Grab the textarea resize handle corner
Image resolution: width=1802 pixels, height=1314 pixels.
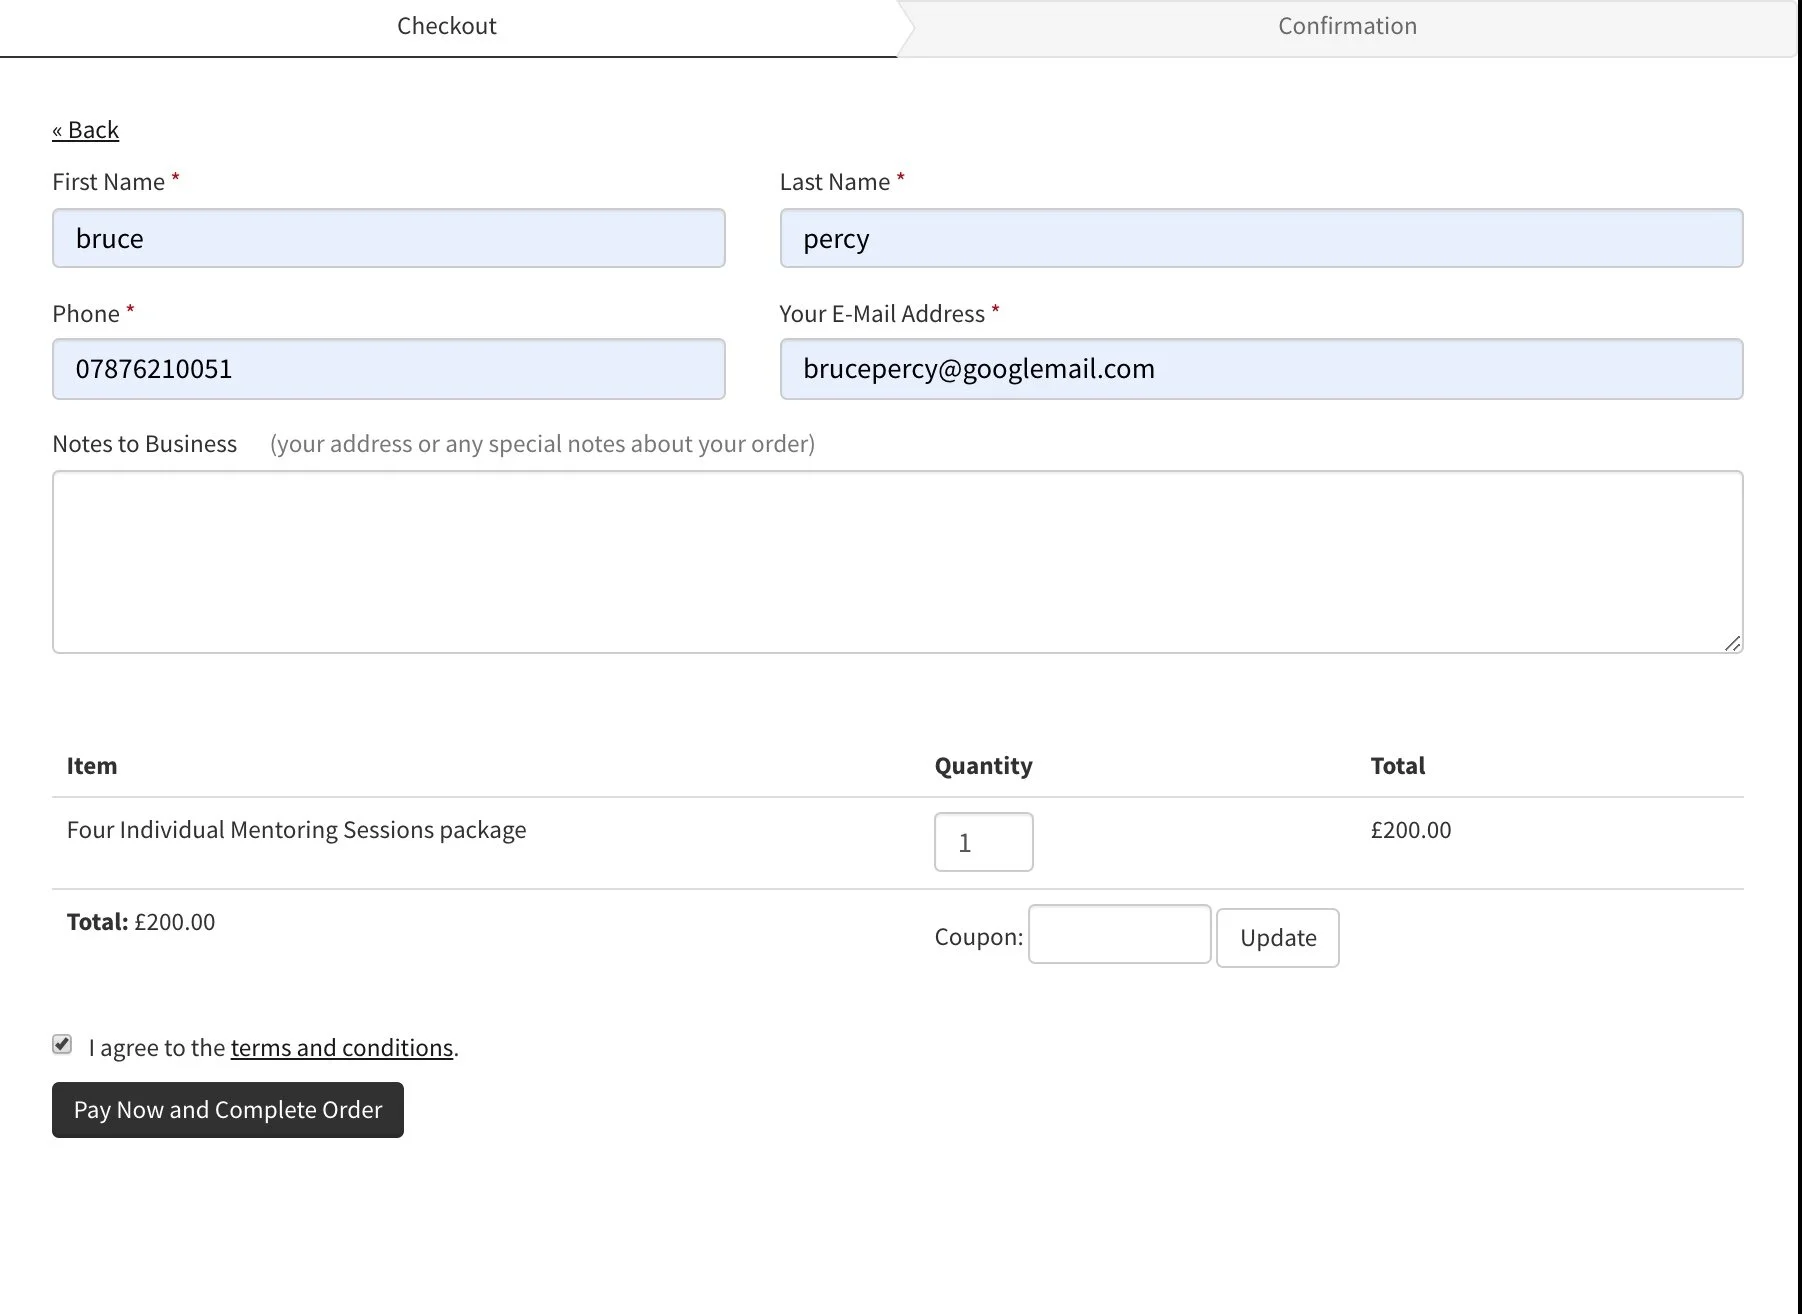click(x=1732, y=643)
